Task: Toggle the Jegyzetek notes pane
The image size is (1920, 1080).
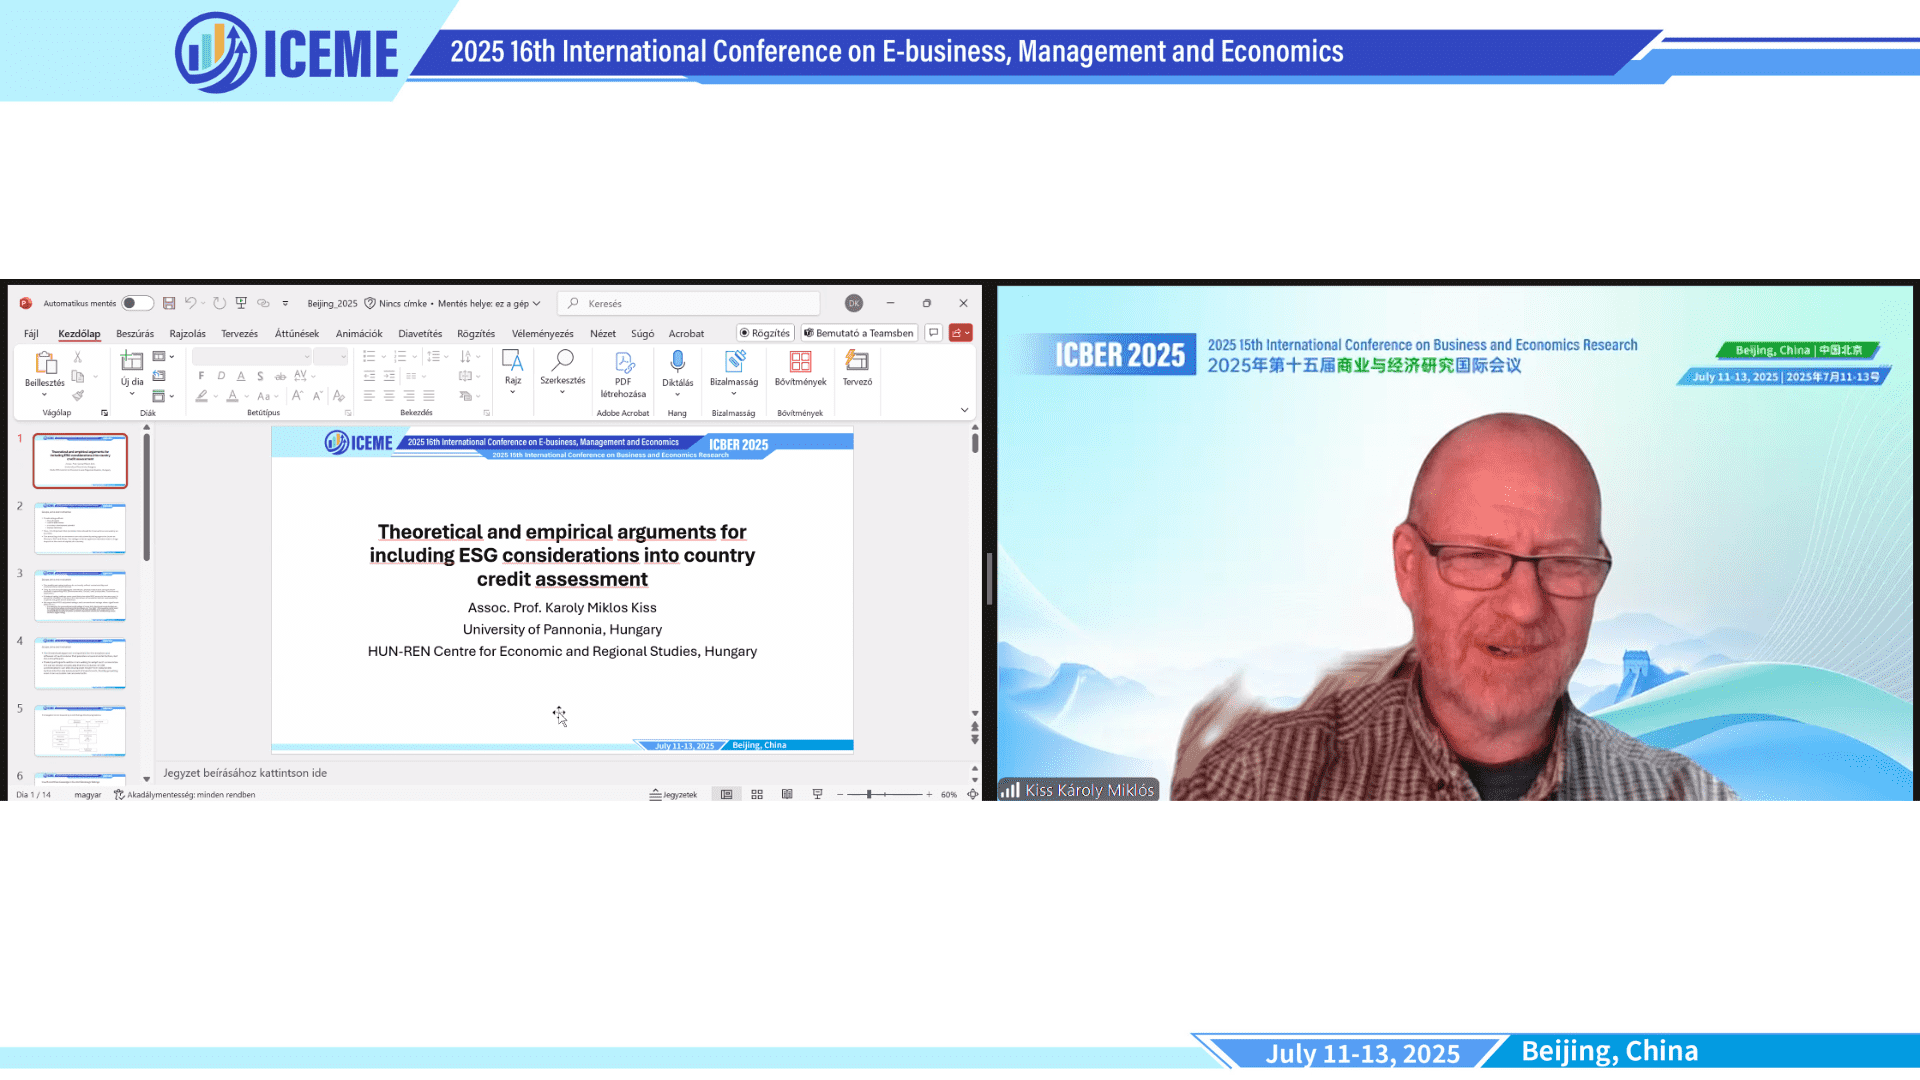Action: (x=673, y=794)
